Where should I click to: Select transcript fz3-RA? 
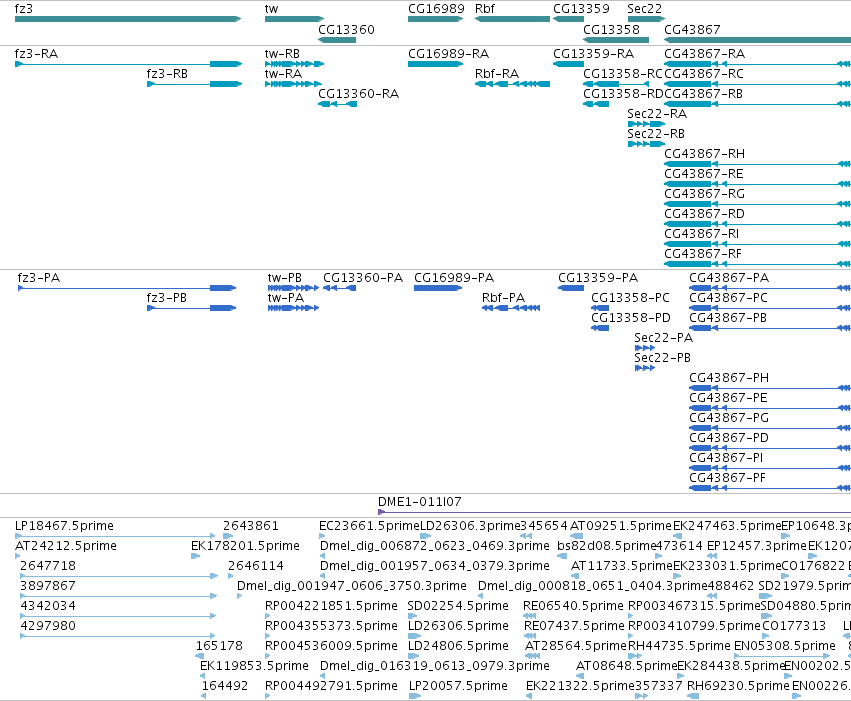tap(128, 64)
